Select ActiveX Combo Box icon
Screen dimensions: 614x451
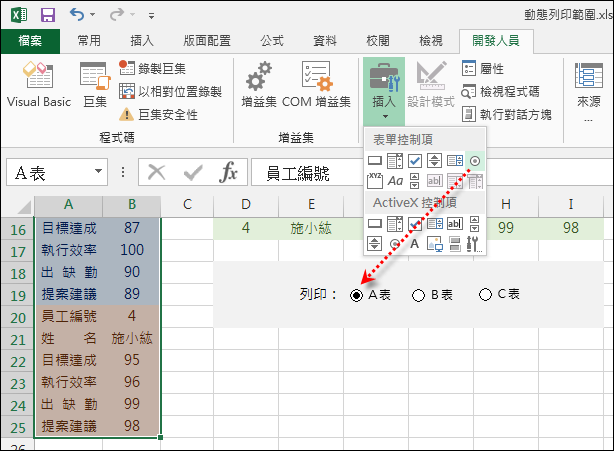tap(395, 224)
